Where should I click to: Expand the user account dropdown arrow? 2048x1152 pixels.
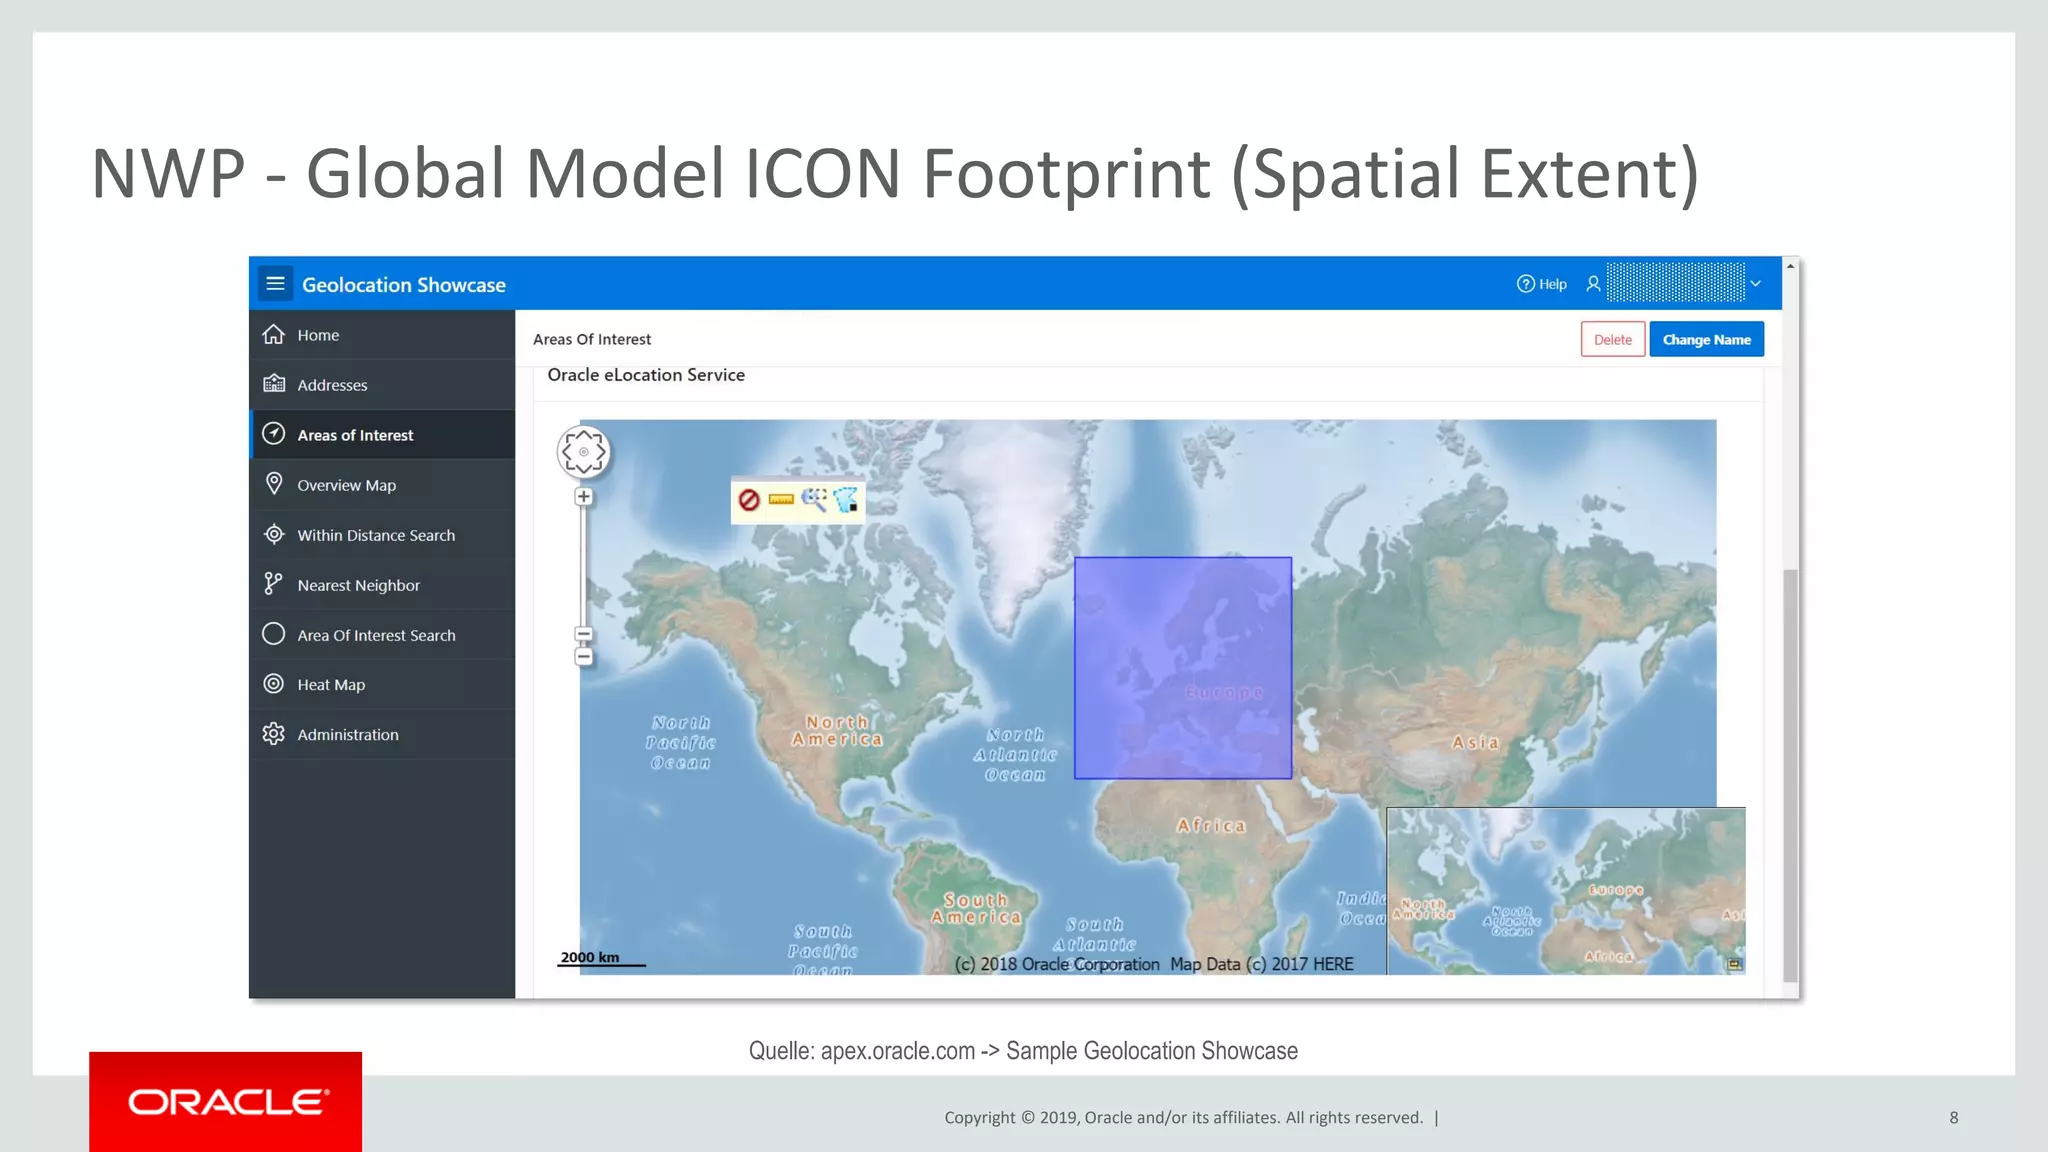coord(1755,284)
